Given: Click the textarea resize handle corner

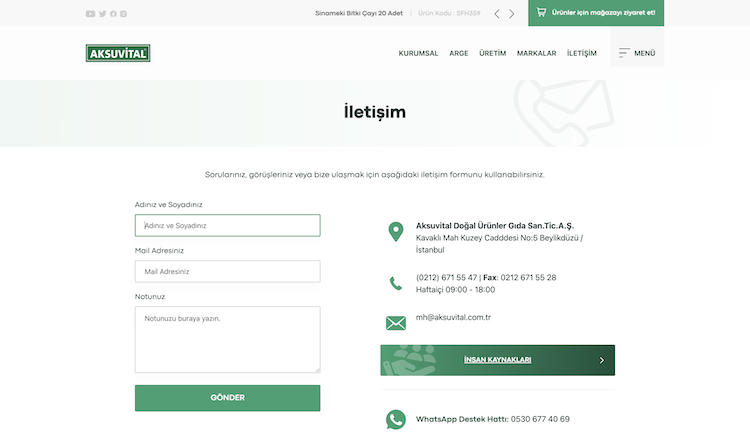Looking at the screenshot, I should [317, 370].
